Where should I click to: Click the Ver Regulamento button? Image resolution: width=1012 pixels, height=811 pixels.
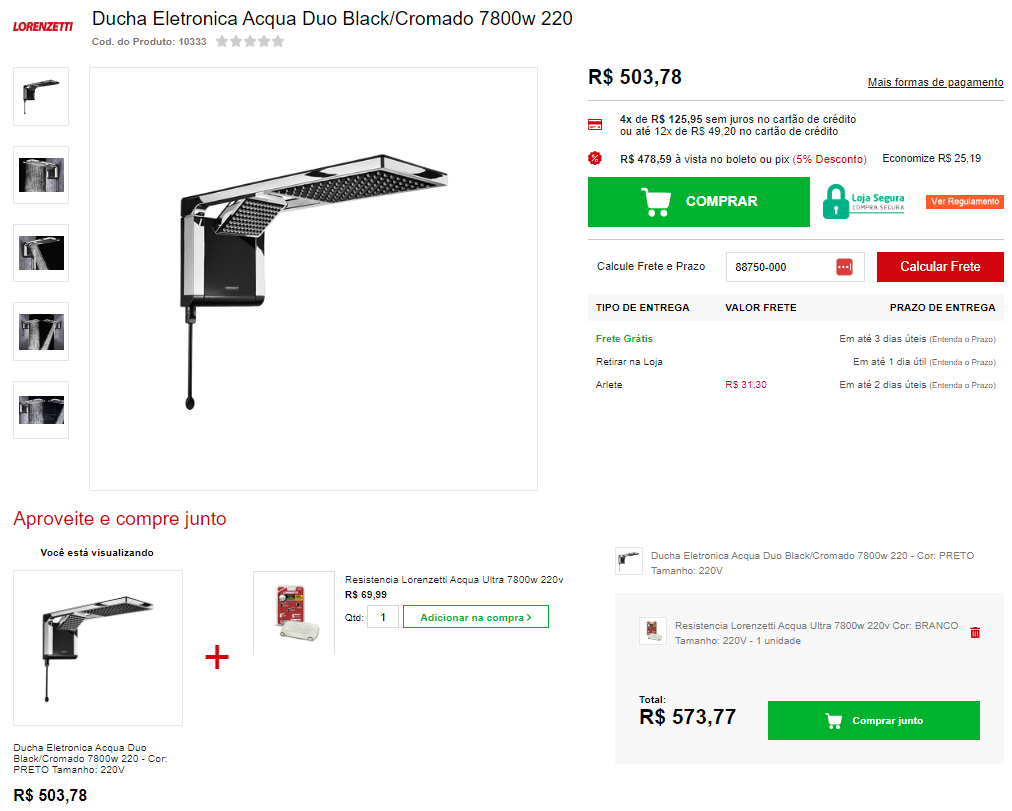(965, 201)
